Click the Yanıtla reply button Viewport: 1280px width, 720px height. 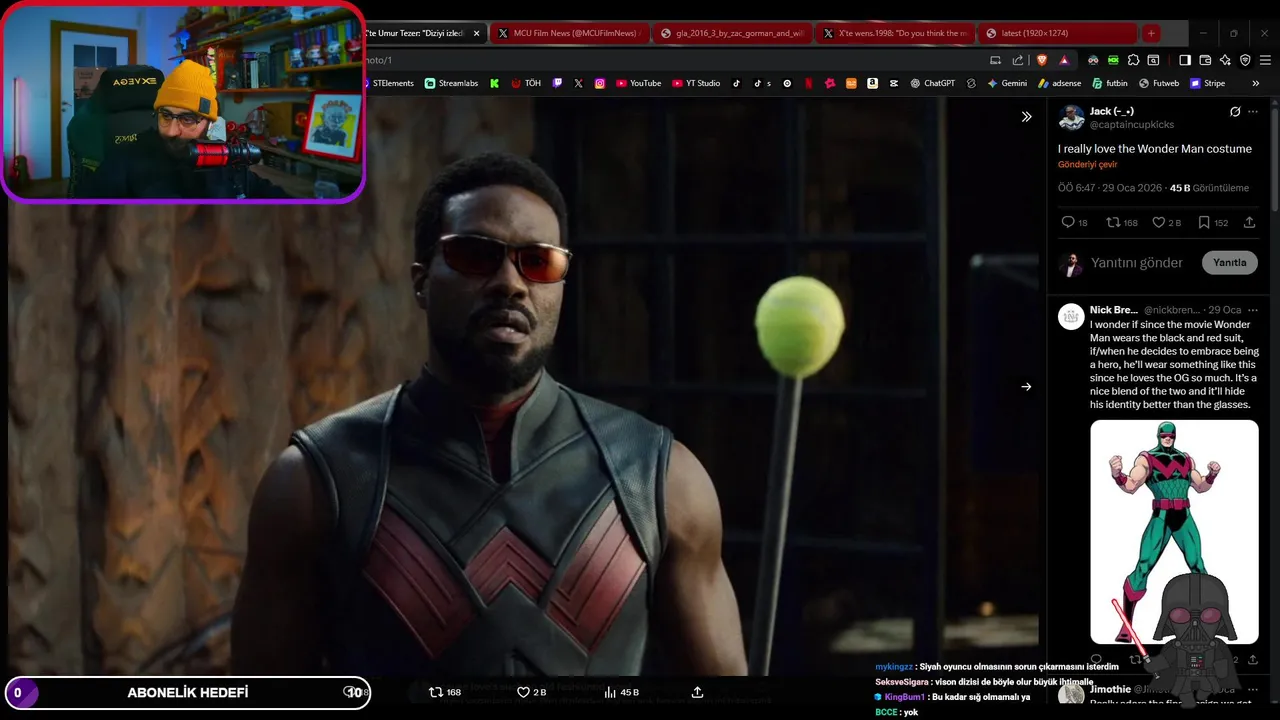click(x=1229, y=262)
